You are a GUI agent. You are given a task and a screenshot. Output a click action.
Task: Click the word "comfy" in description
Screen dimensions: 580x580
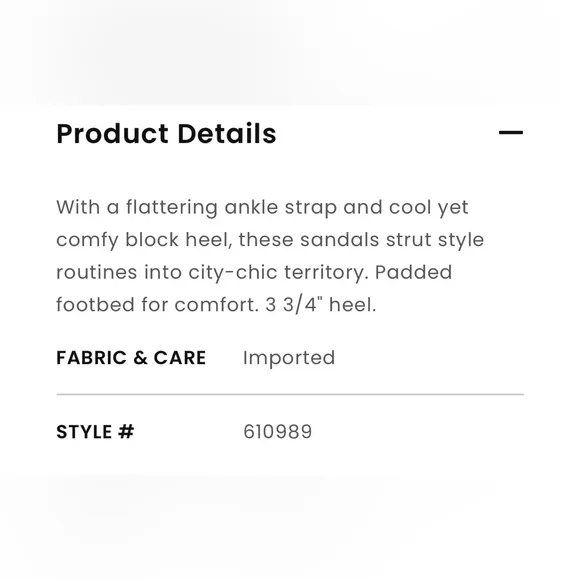point(87,241)
